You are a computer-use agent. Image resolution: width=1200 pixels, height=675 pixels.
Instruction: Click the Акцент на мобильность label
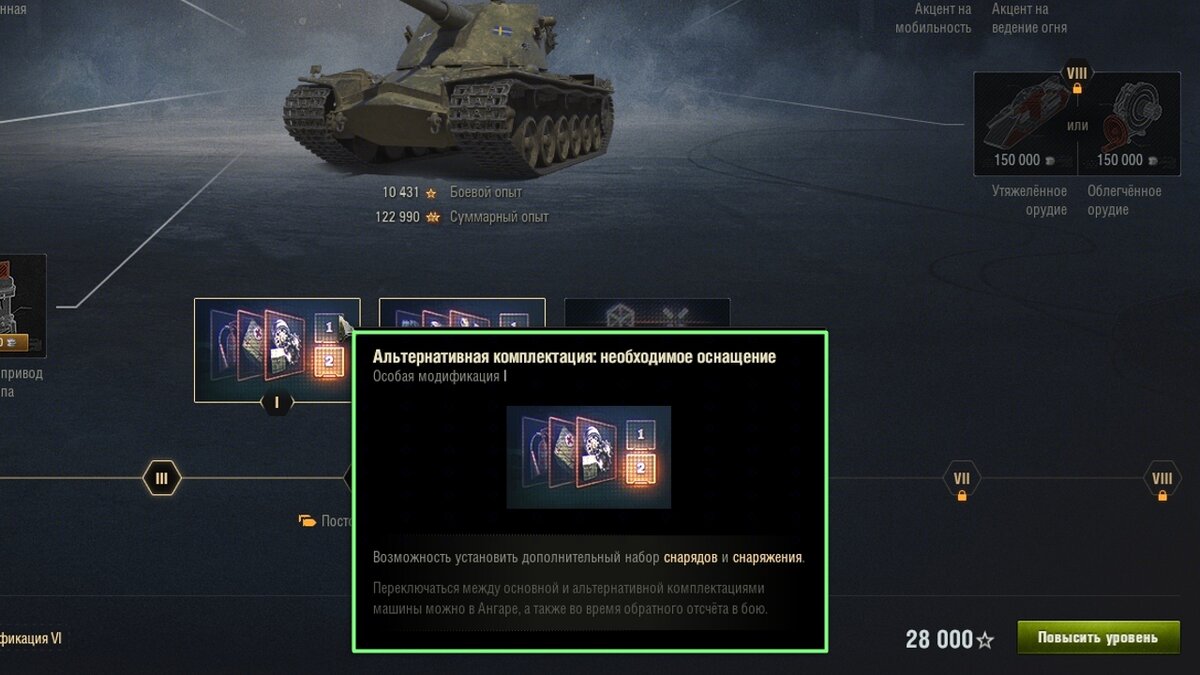point(933,19)
